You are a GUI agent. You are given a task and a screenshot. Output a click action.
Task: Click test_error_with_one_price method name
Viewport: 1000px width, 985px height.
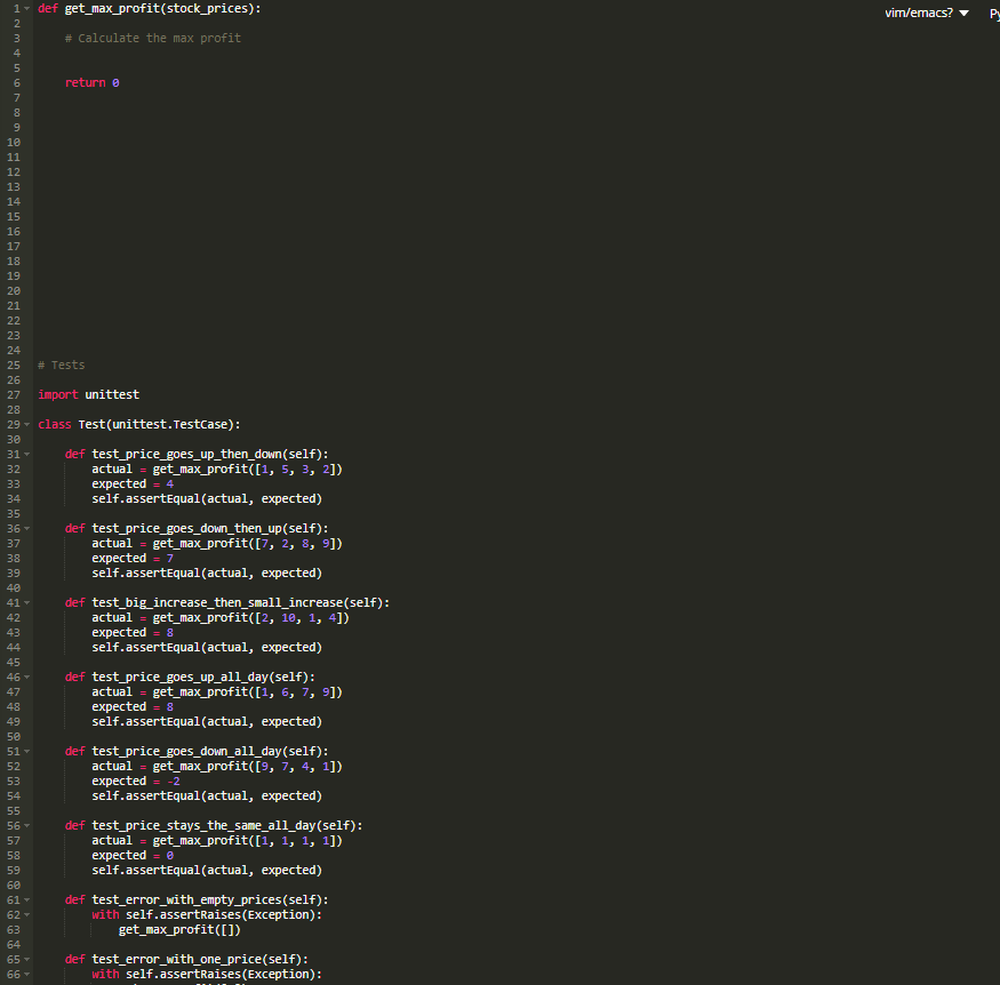[177, 959]
